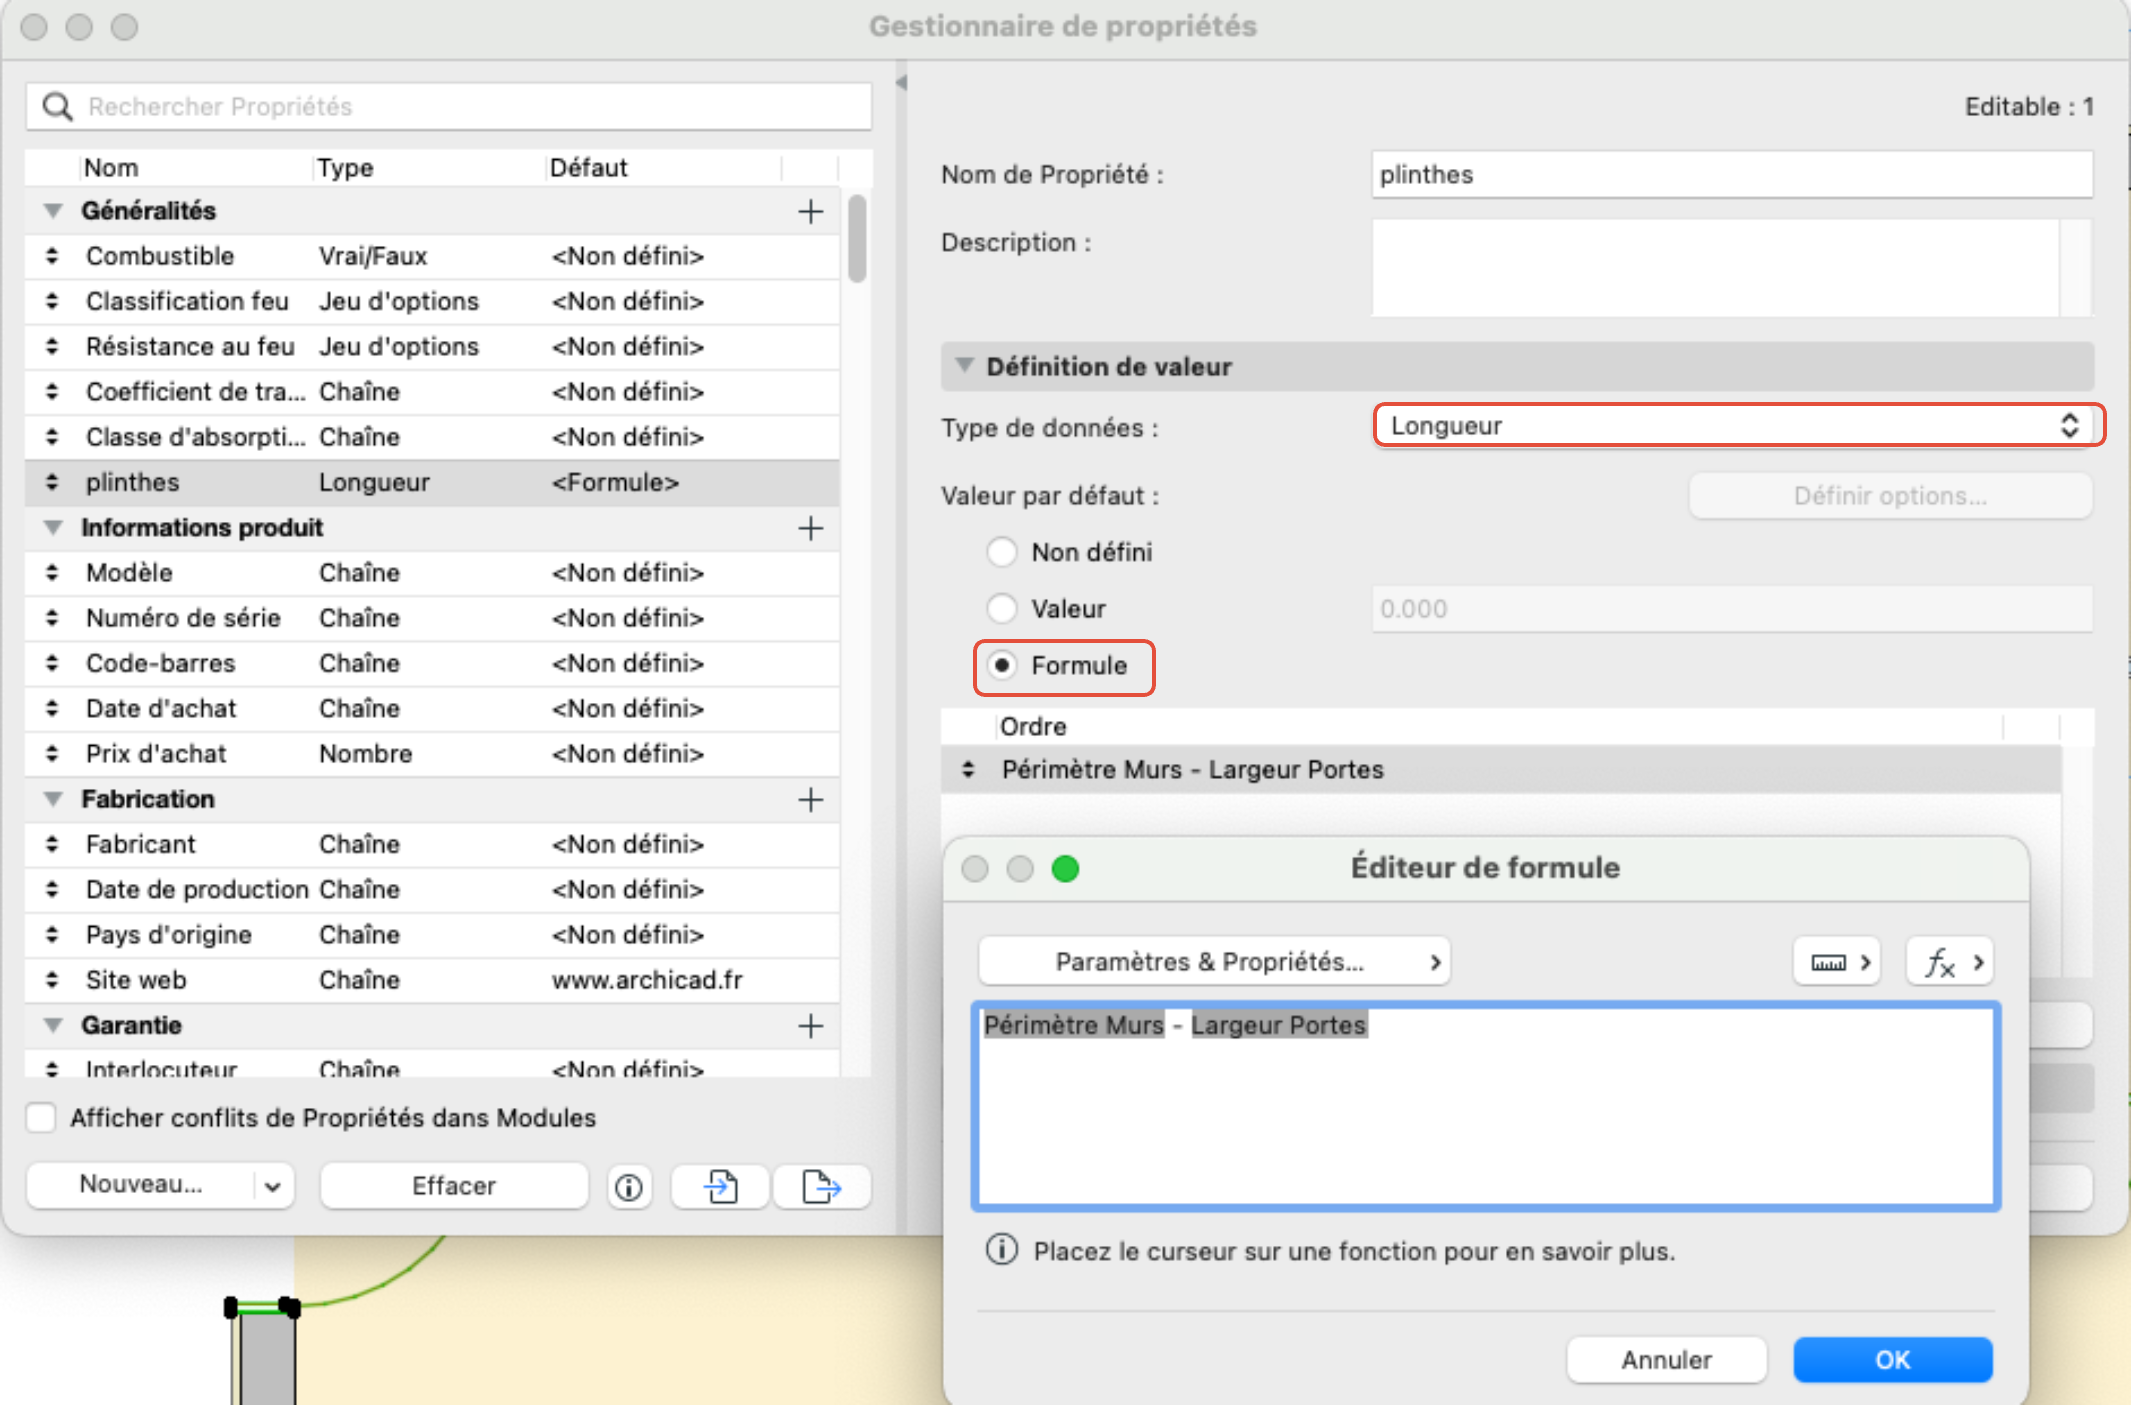Screen dimensions: 2131x1405
Task: Click the Définir options button
Action: pos(1890,496)
